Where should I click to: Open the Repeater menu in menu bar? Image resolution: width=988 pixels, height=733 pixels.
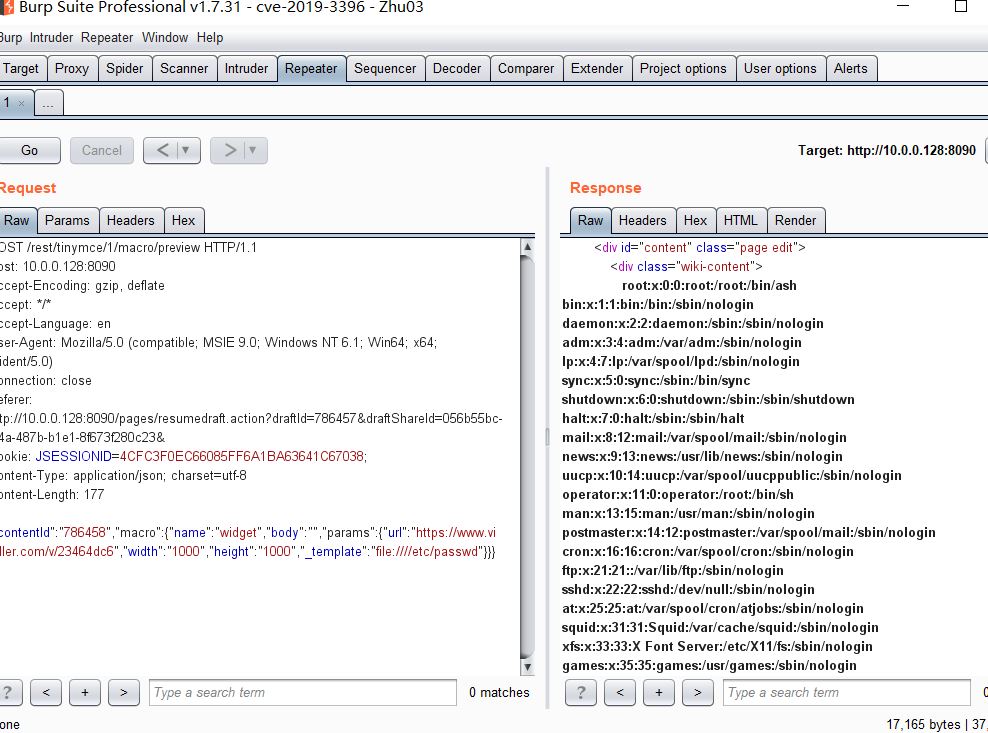pyautogui.click(x=106, y=38)
